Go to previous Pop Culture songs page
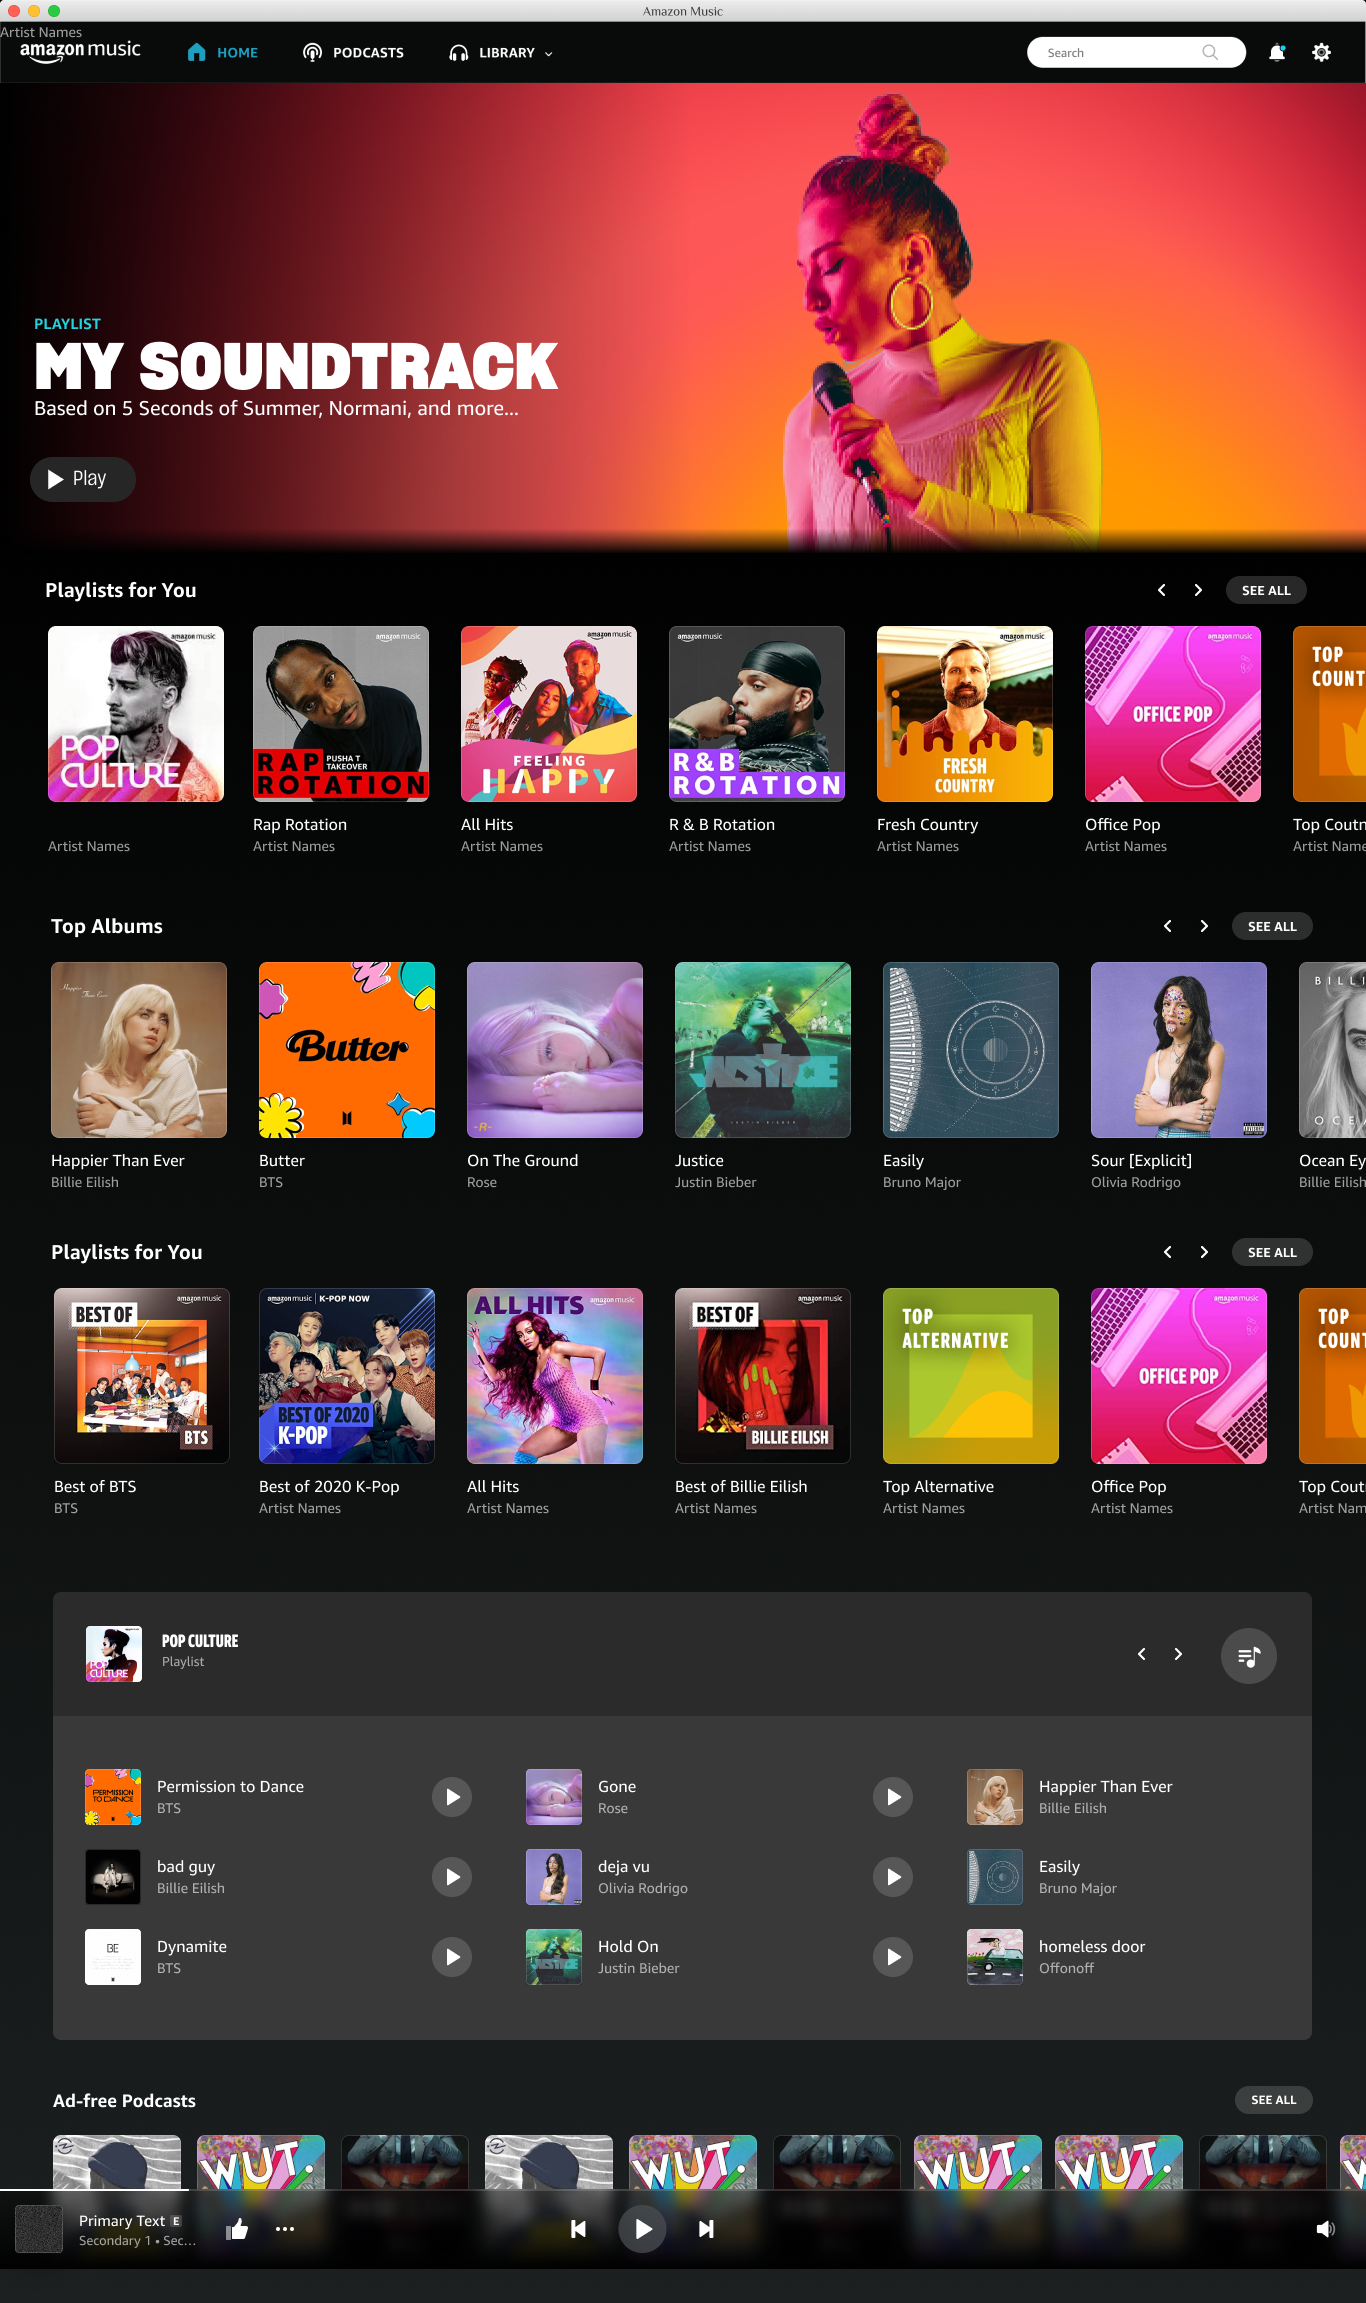Viewport: 1366px width, 2303px height. click(1142, 1654)
